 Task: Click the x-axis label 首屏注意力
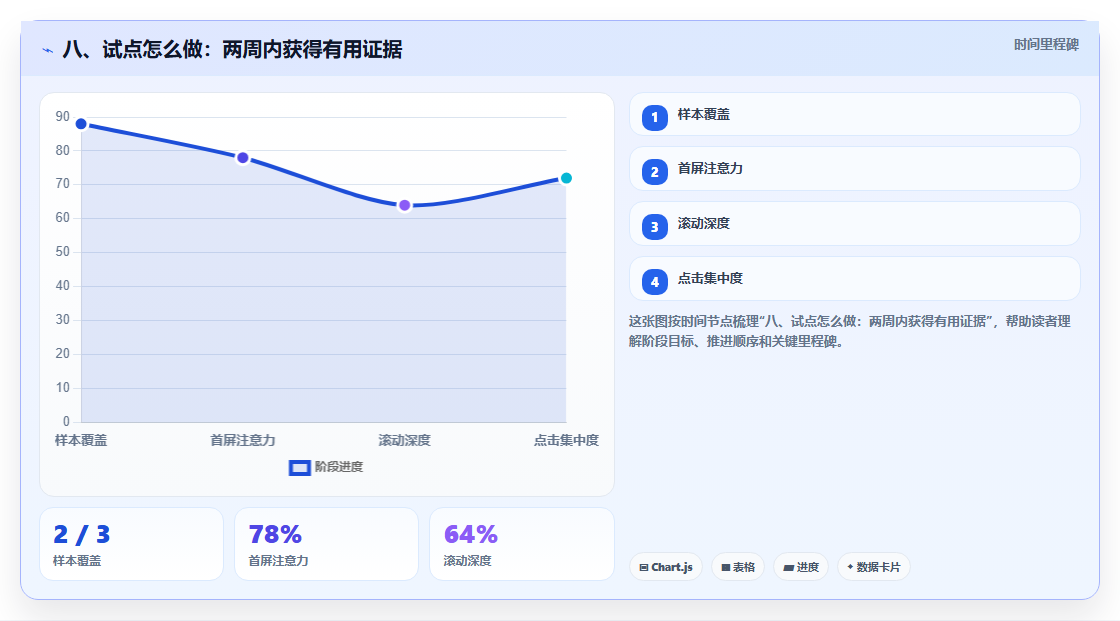[x=243, y=441]
